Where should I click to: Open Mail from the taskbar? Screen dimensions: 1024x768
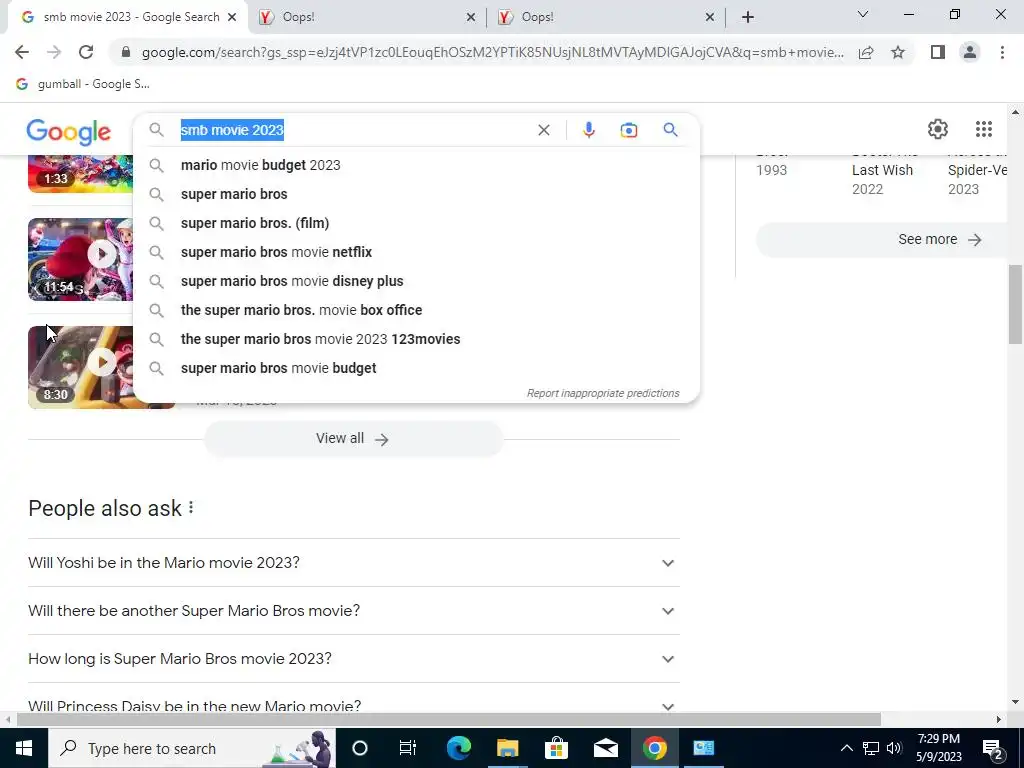pyautogui.click(x=605, y=748)
